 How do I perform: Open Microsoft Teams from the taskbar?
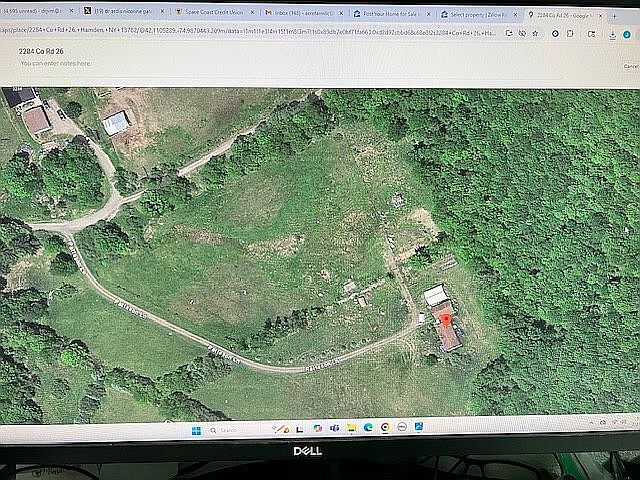tap(335, 428)
